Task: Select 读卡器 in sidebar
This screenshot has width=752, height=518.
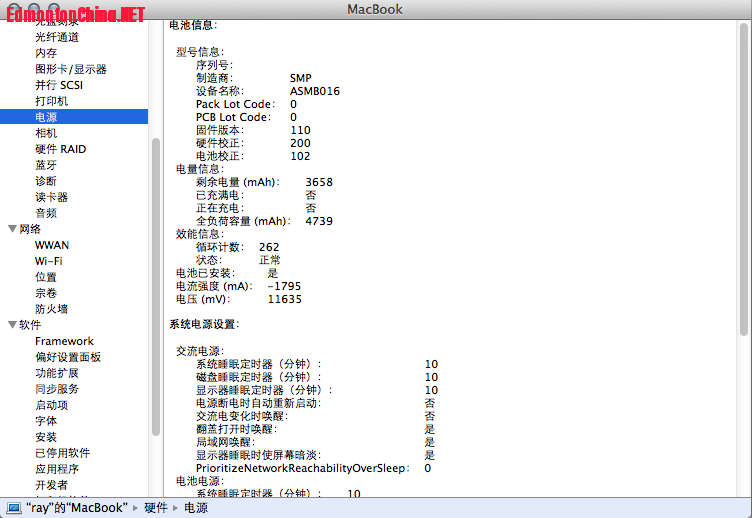Action: click(x=51, y=197)
